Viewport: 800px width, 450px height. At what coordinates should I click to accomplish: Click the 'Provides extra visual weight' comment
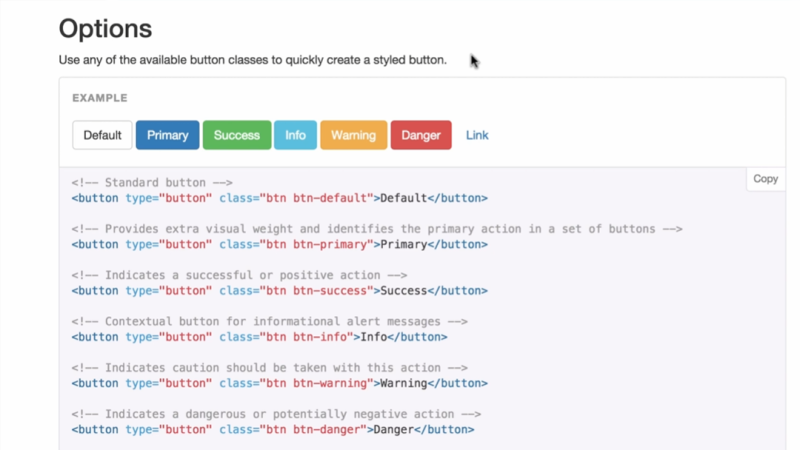[x=377, y=229]
